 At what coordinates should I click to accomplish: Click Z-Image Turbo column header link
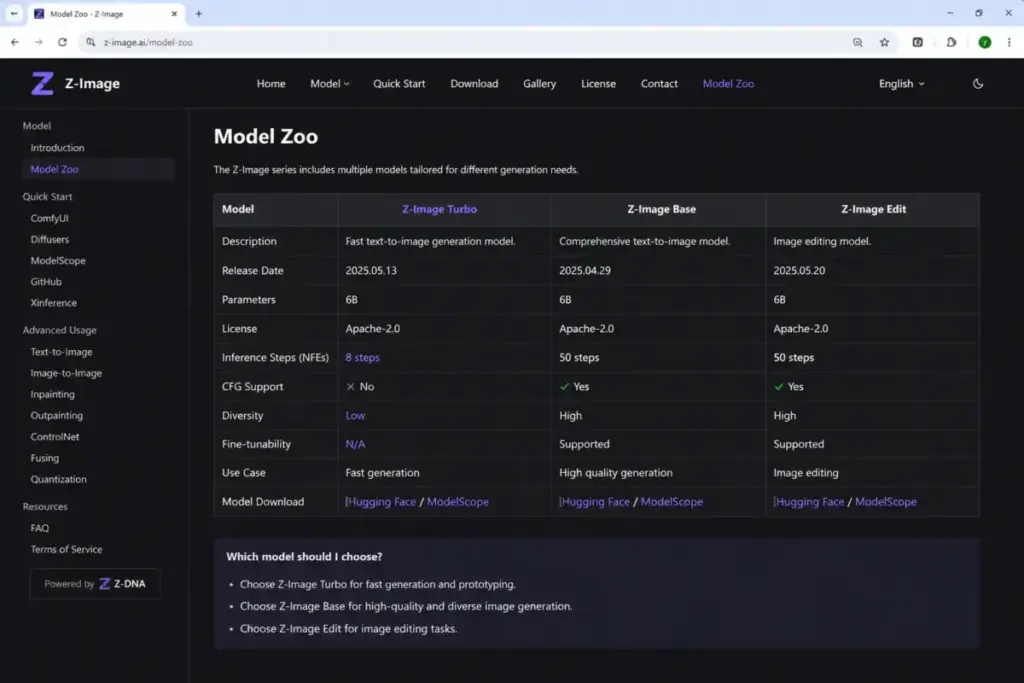440,209
